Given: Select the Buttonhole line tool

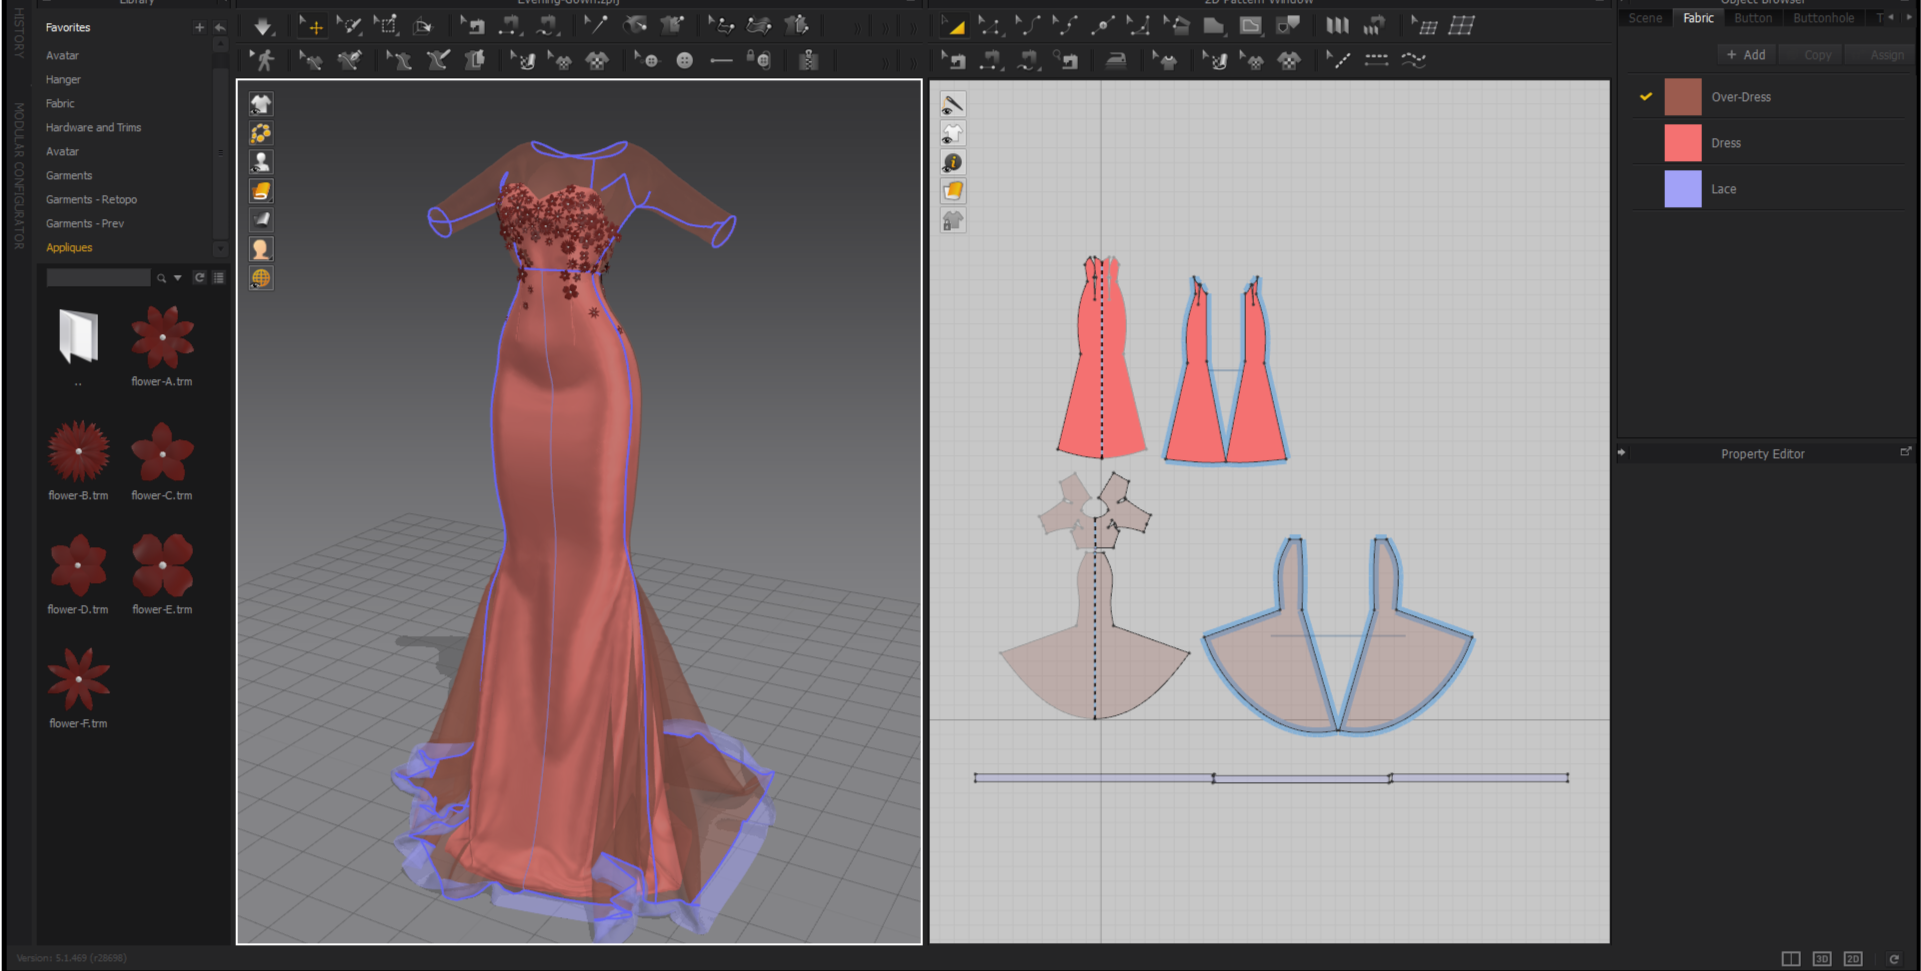Looking at the screenshot, I should 721,61.
